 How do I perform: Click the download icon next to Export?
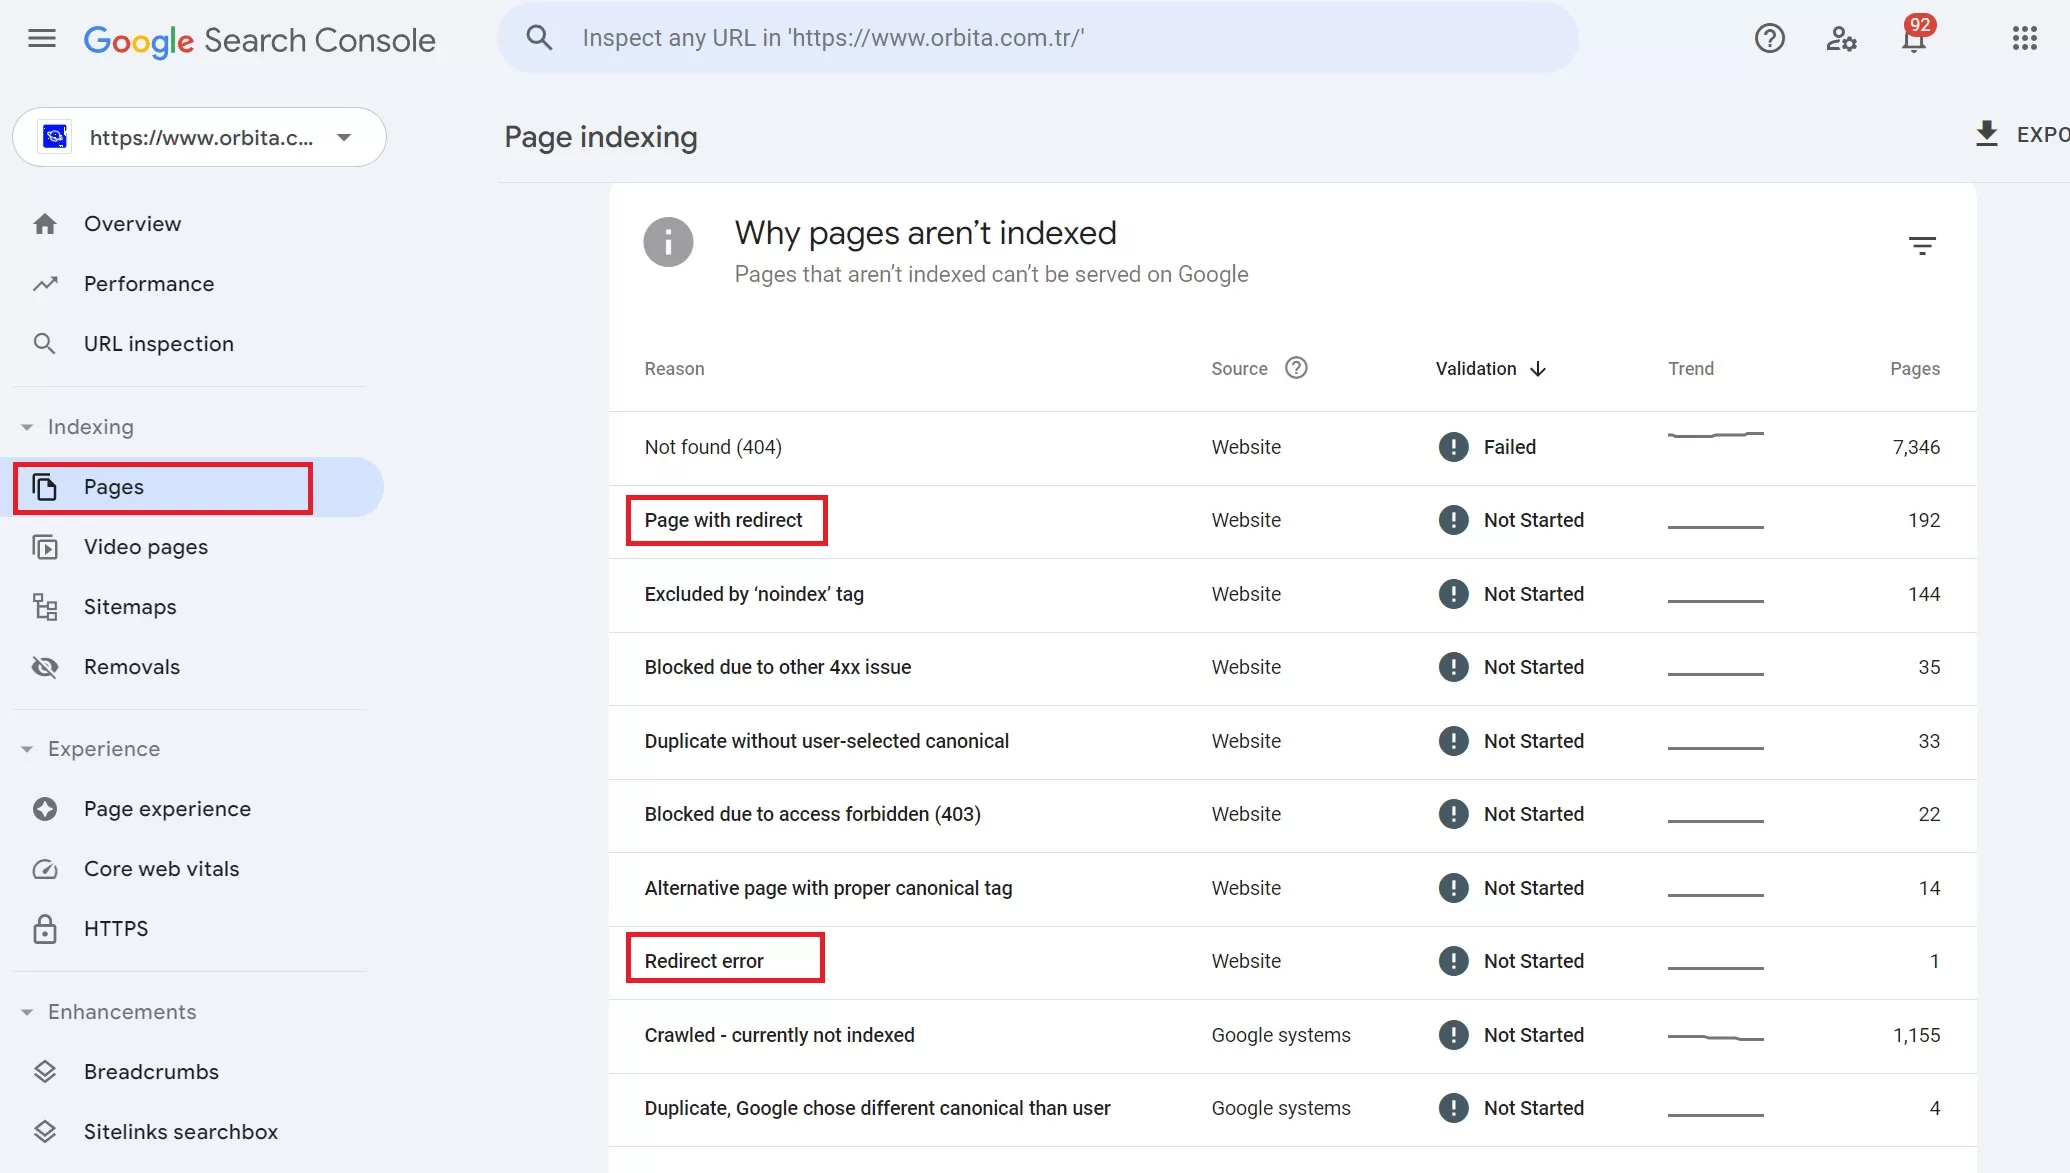coord(1986,134)
